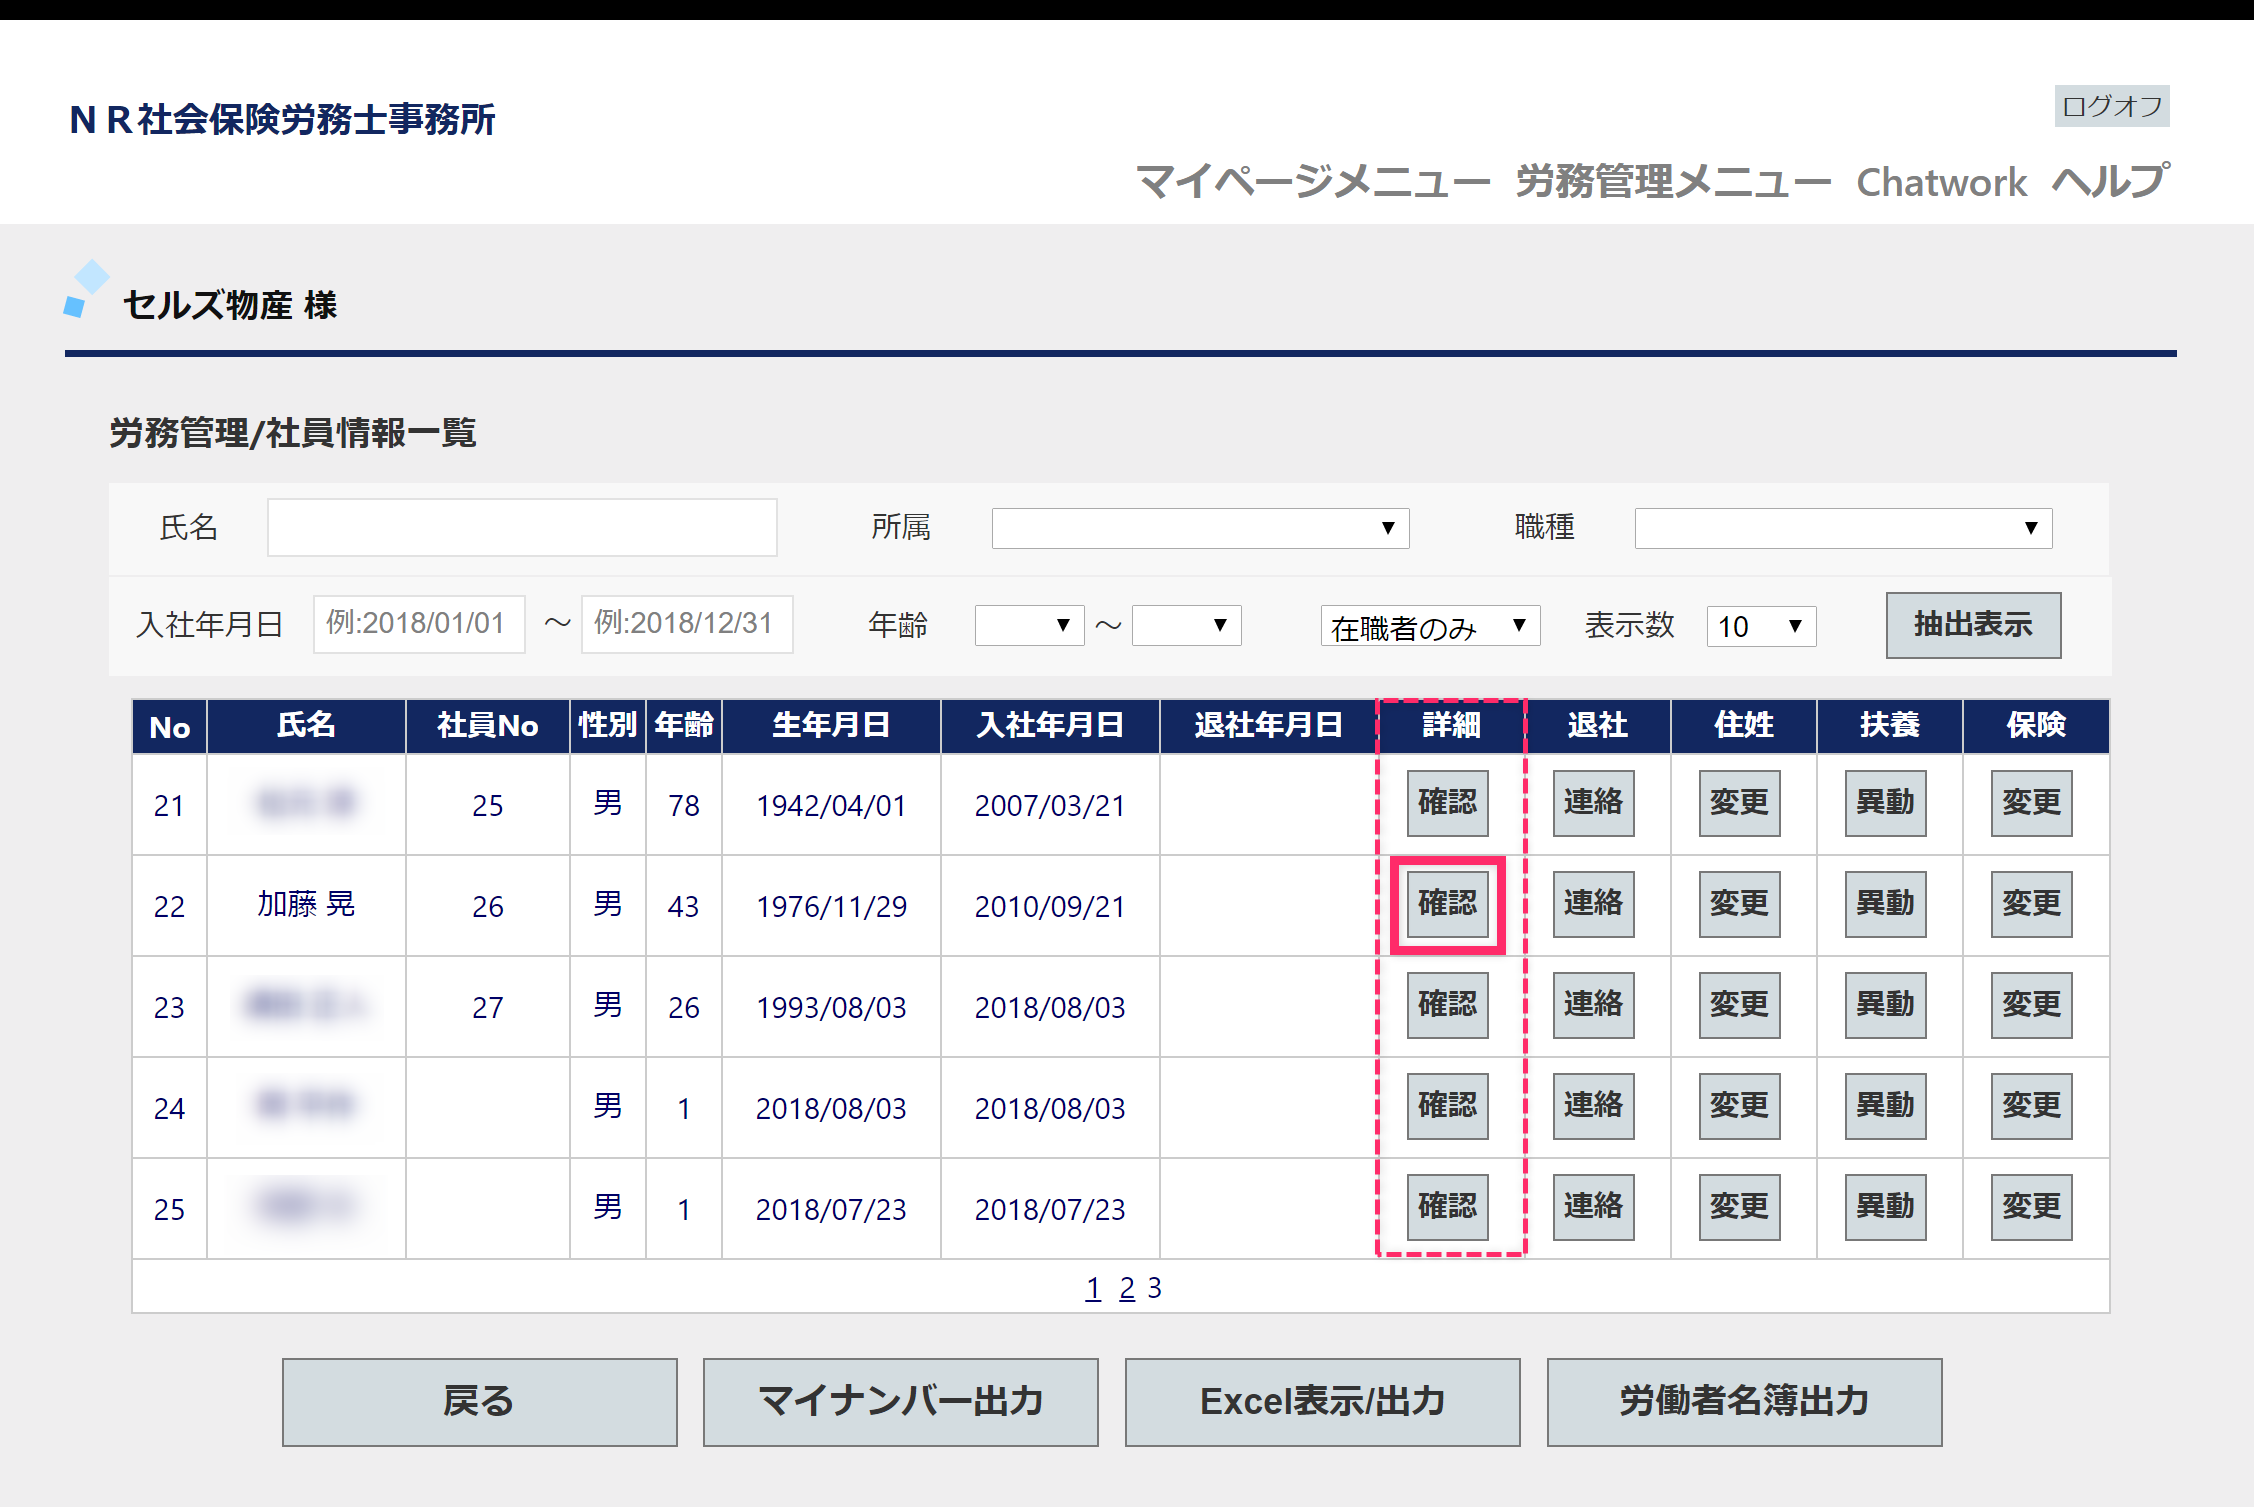This screenshot has width=2254, height=1507.
Task: Open the 所属 dropdown
Action: (1199, 528)
